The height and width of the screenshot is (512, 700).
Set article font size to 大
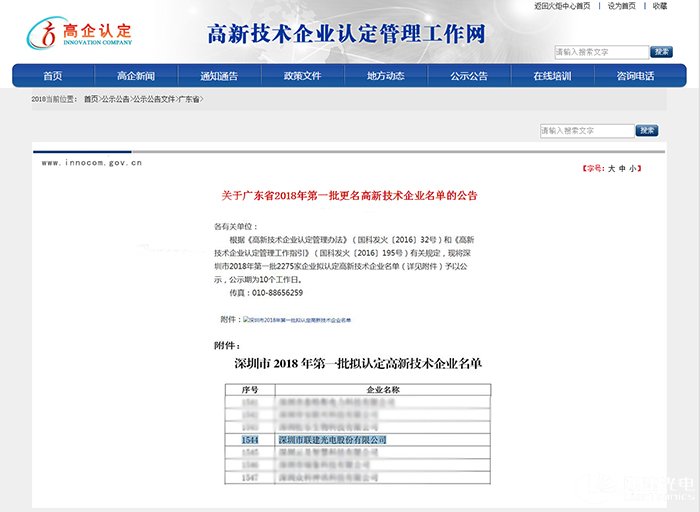pos(612,169)
